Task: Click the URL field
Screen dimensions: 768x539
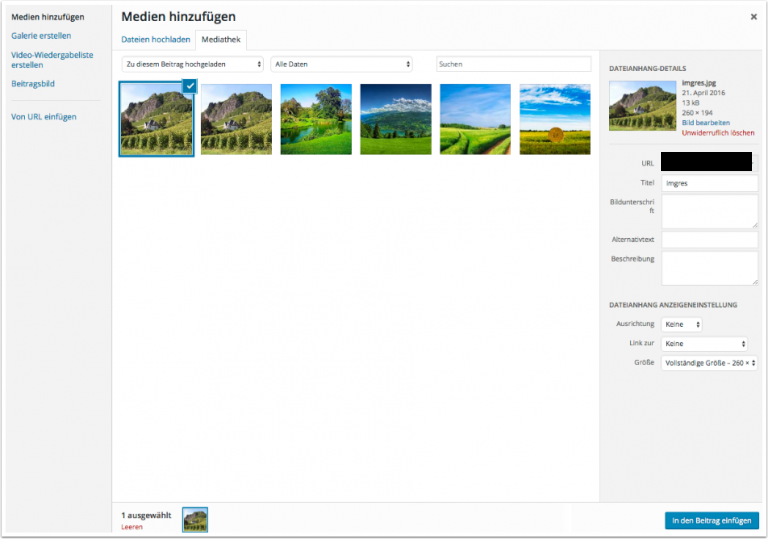Action: point(709,162)
